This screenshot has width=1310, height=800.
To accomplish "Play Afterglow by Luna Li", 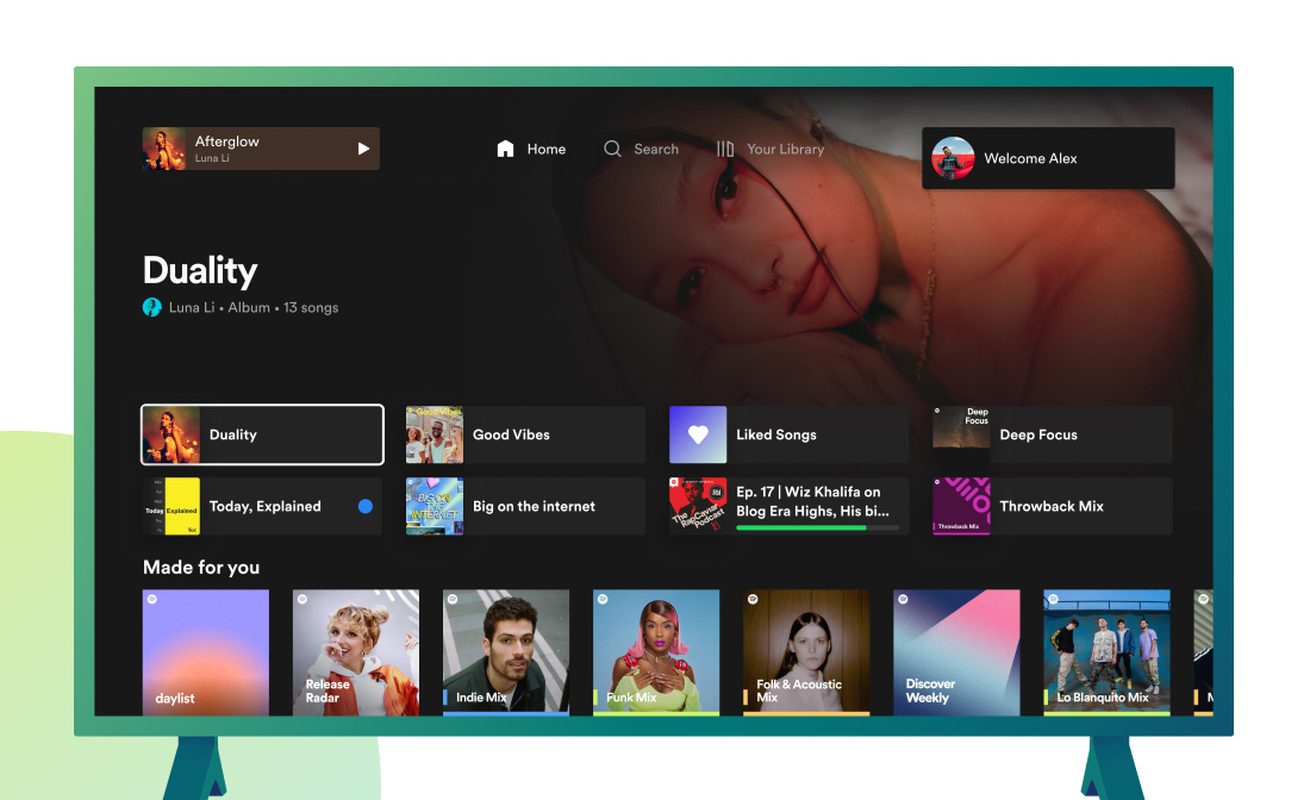I will (x=363, y=149).
